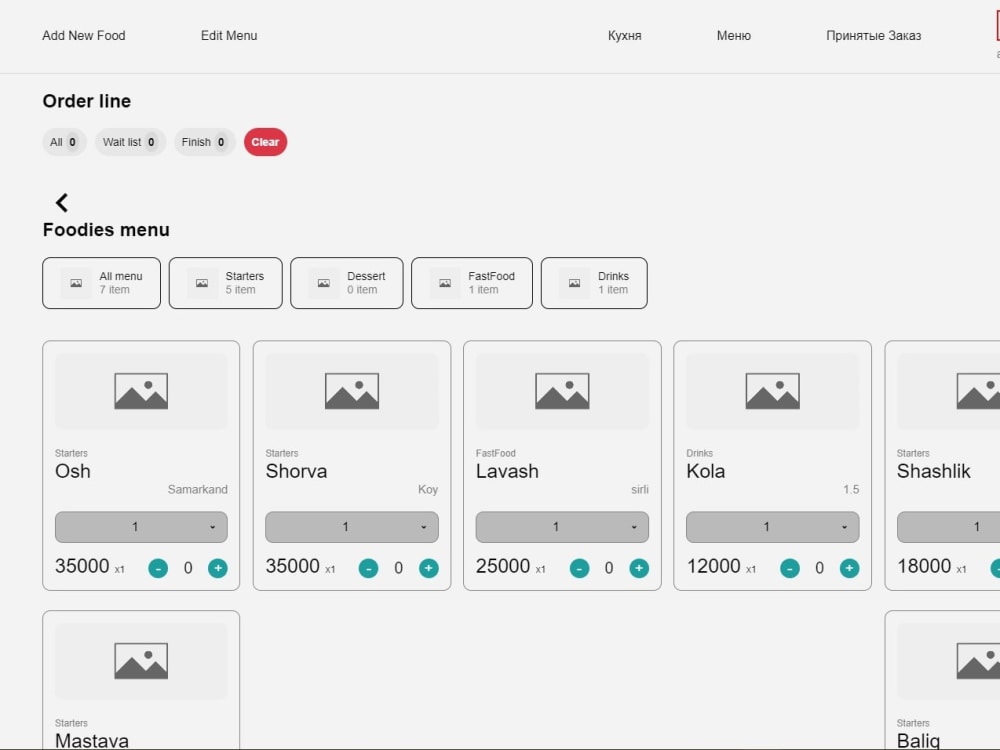Increase Shorva quantity with plus button
Screen dimensions: 1000x750
click(429, 568)
